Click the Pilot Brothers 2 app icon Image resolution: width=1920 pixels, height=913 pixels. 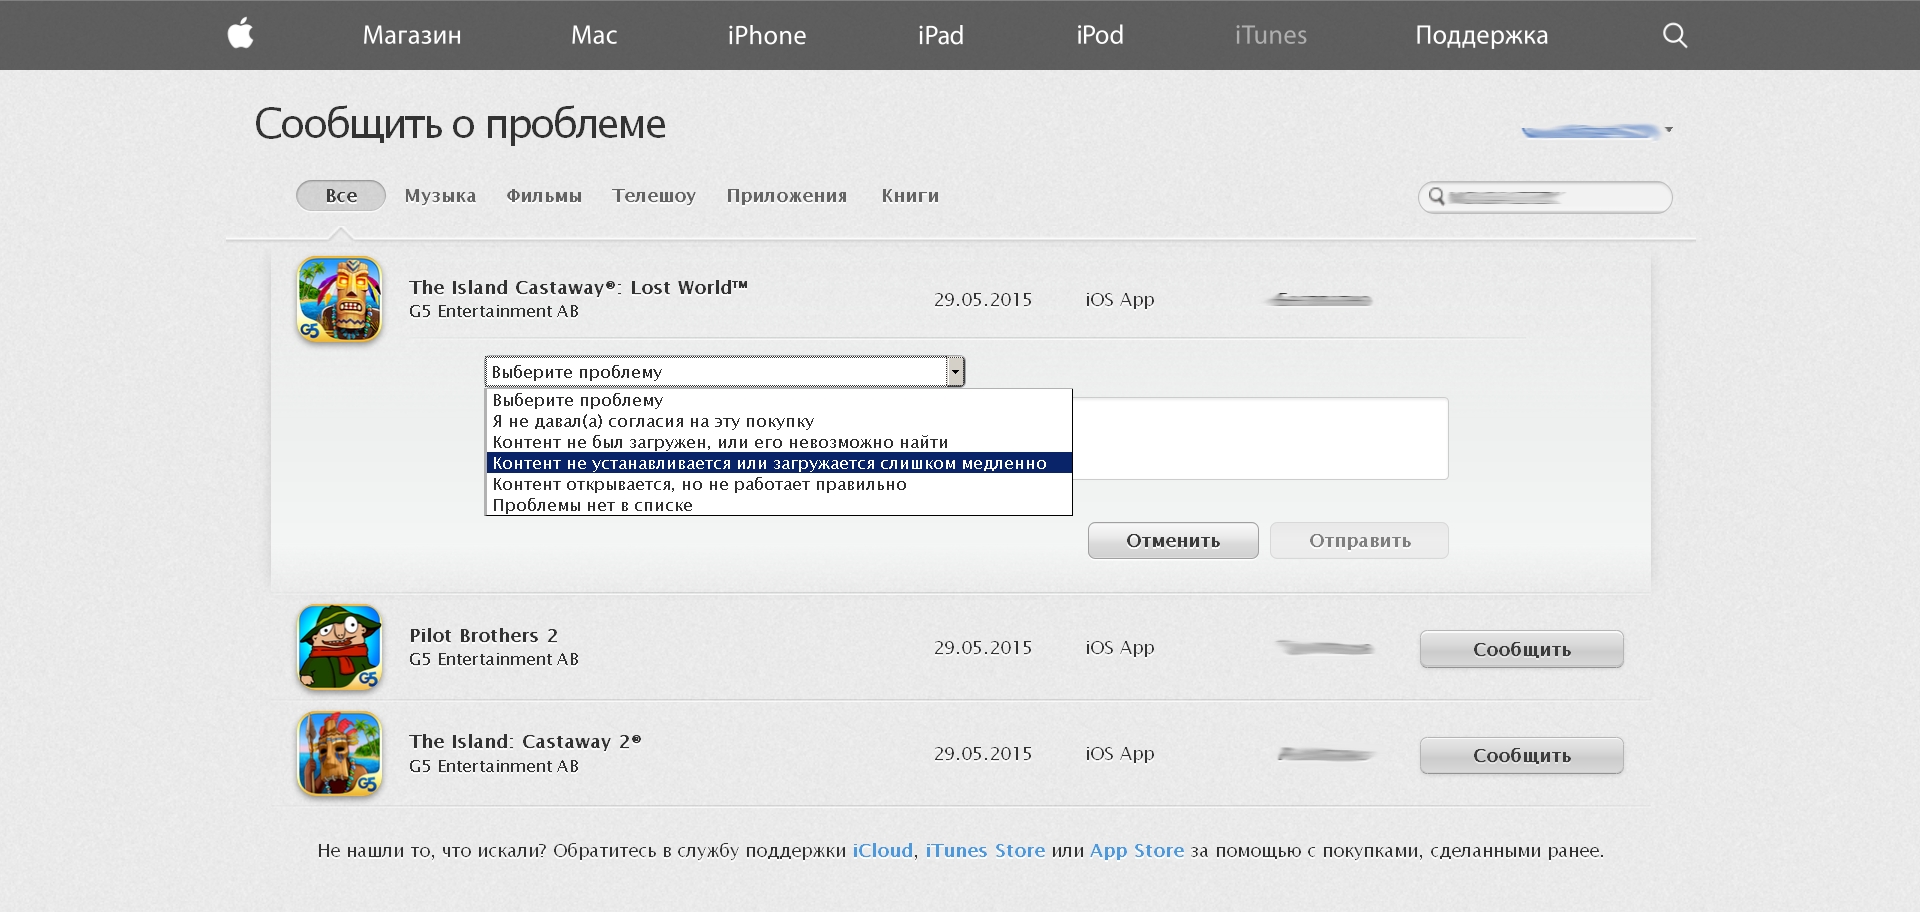(x=340, y=647)
